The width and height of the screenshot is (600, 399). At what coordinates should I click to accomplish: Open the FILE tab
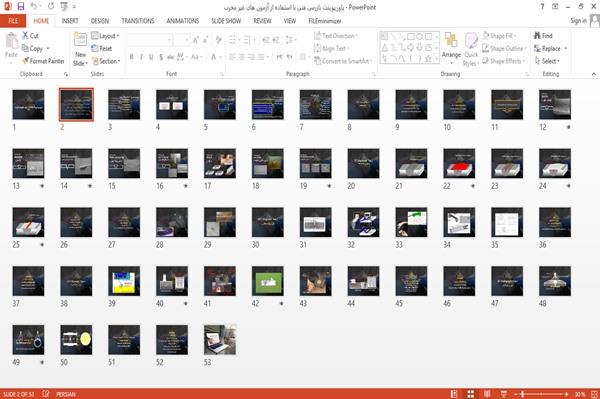pyautogui.click(x=13, y=21)
